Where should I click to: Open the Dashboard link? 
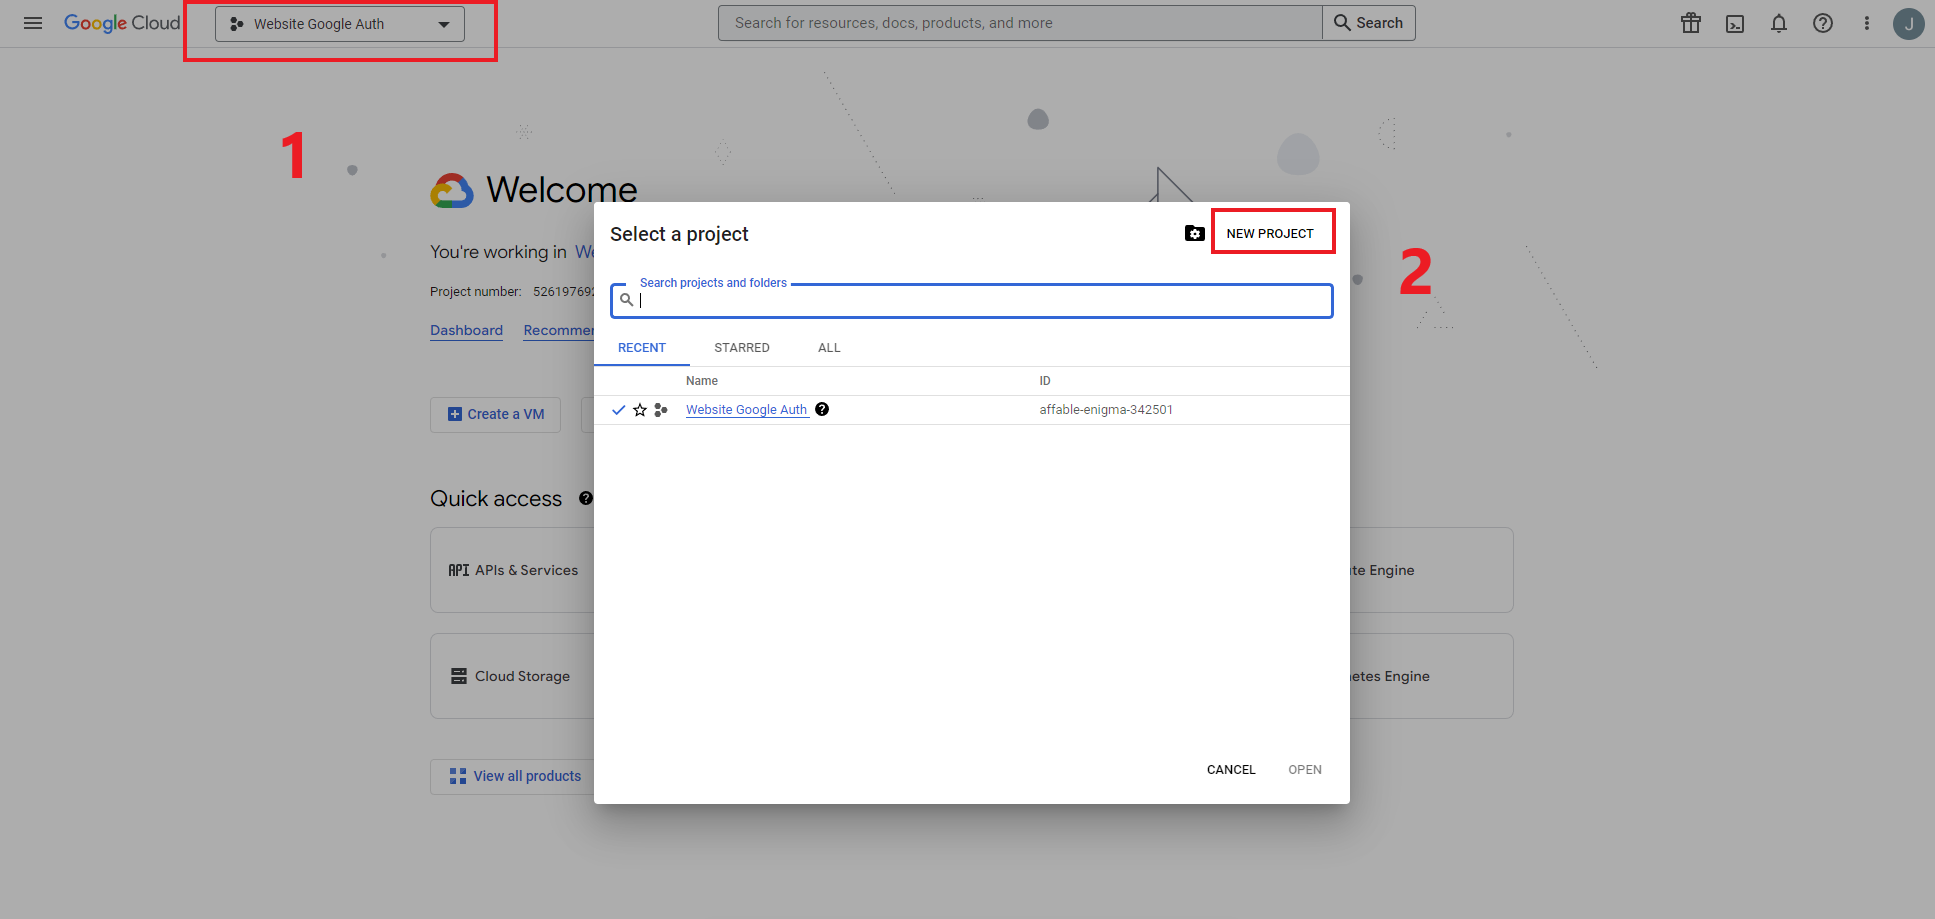pos(466,331)
